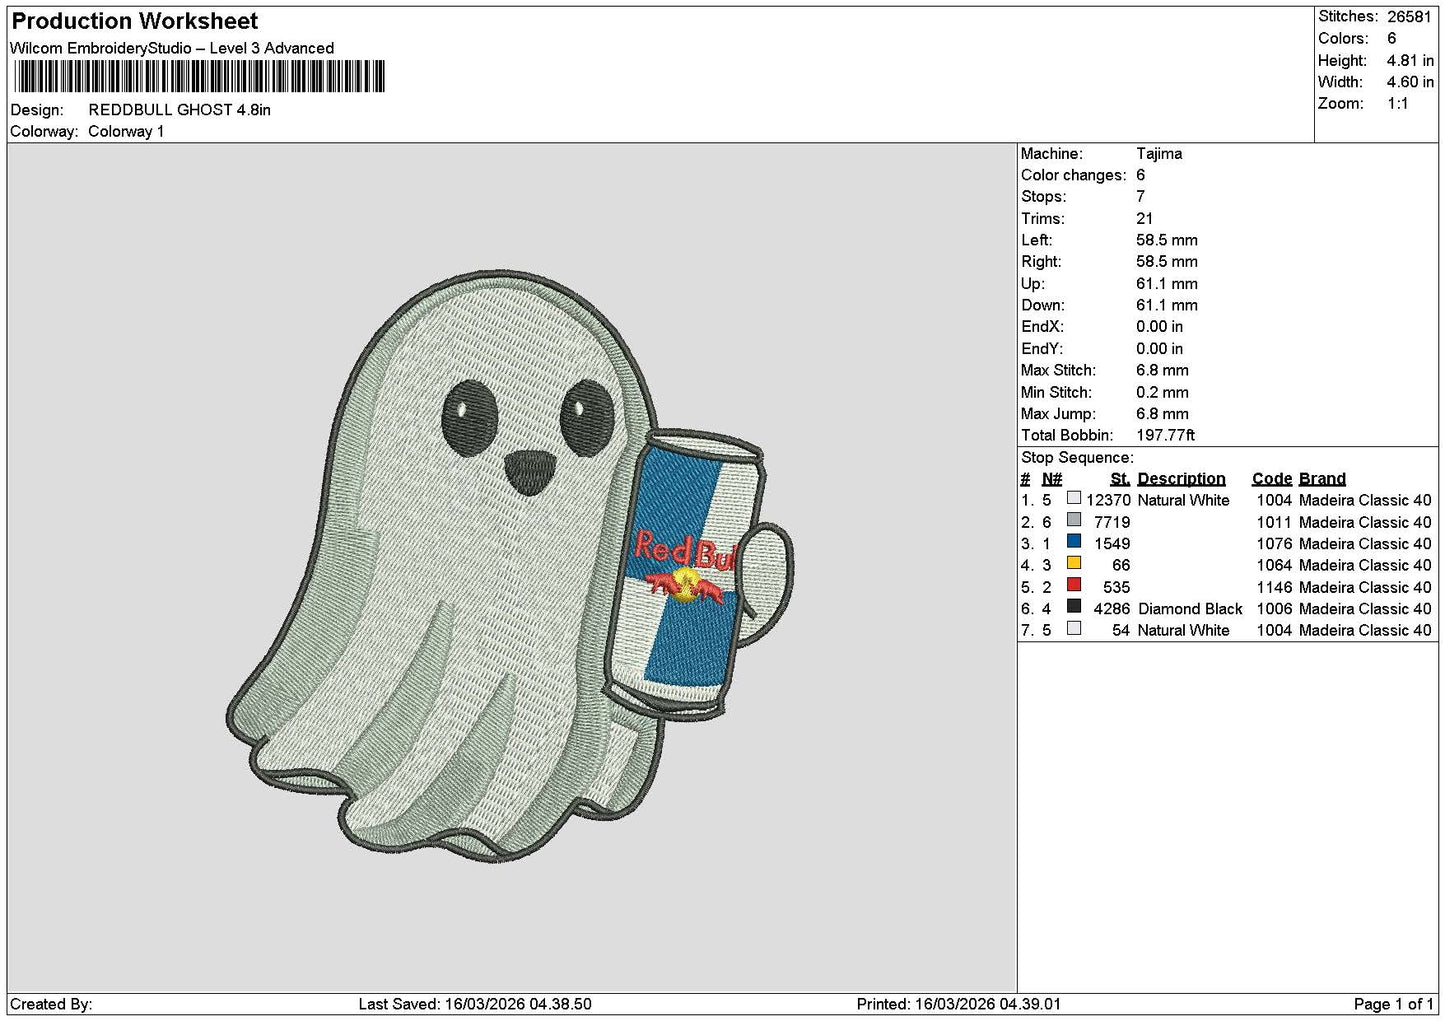Click the 'Up:' measurement label
This screenshot has width=1445, height=1021.
coord(1032,284)
